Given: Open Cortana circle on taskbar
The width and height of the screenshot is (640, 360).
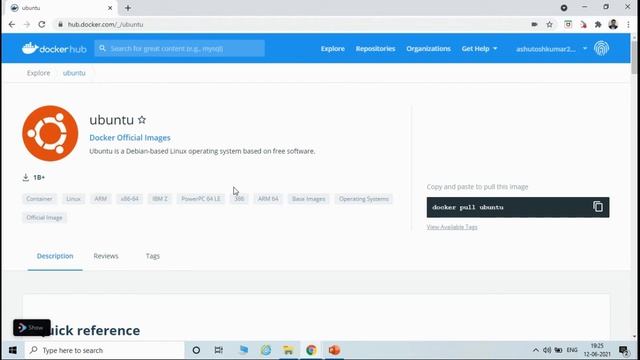Looking at the screenshot, I should [x=196, y=350].
